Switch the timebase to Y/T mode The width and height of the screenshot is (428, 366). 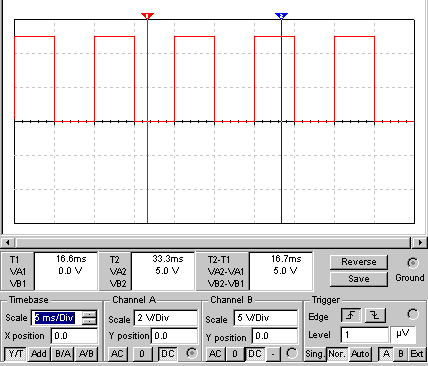point(15,354)
